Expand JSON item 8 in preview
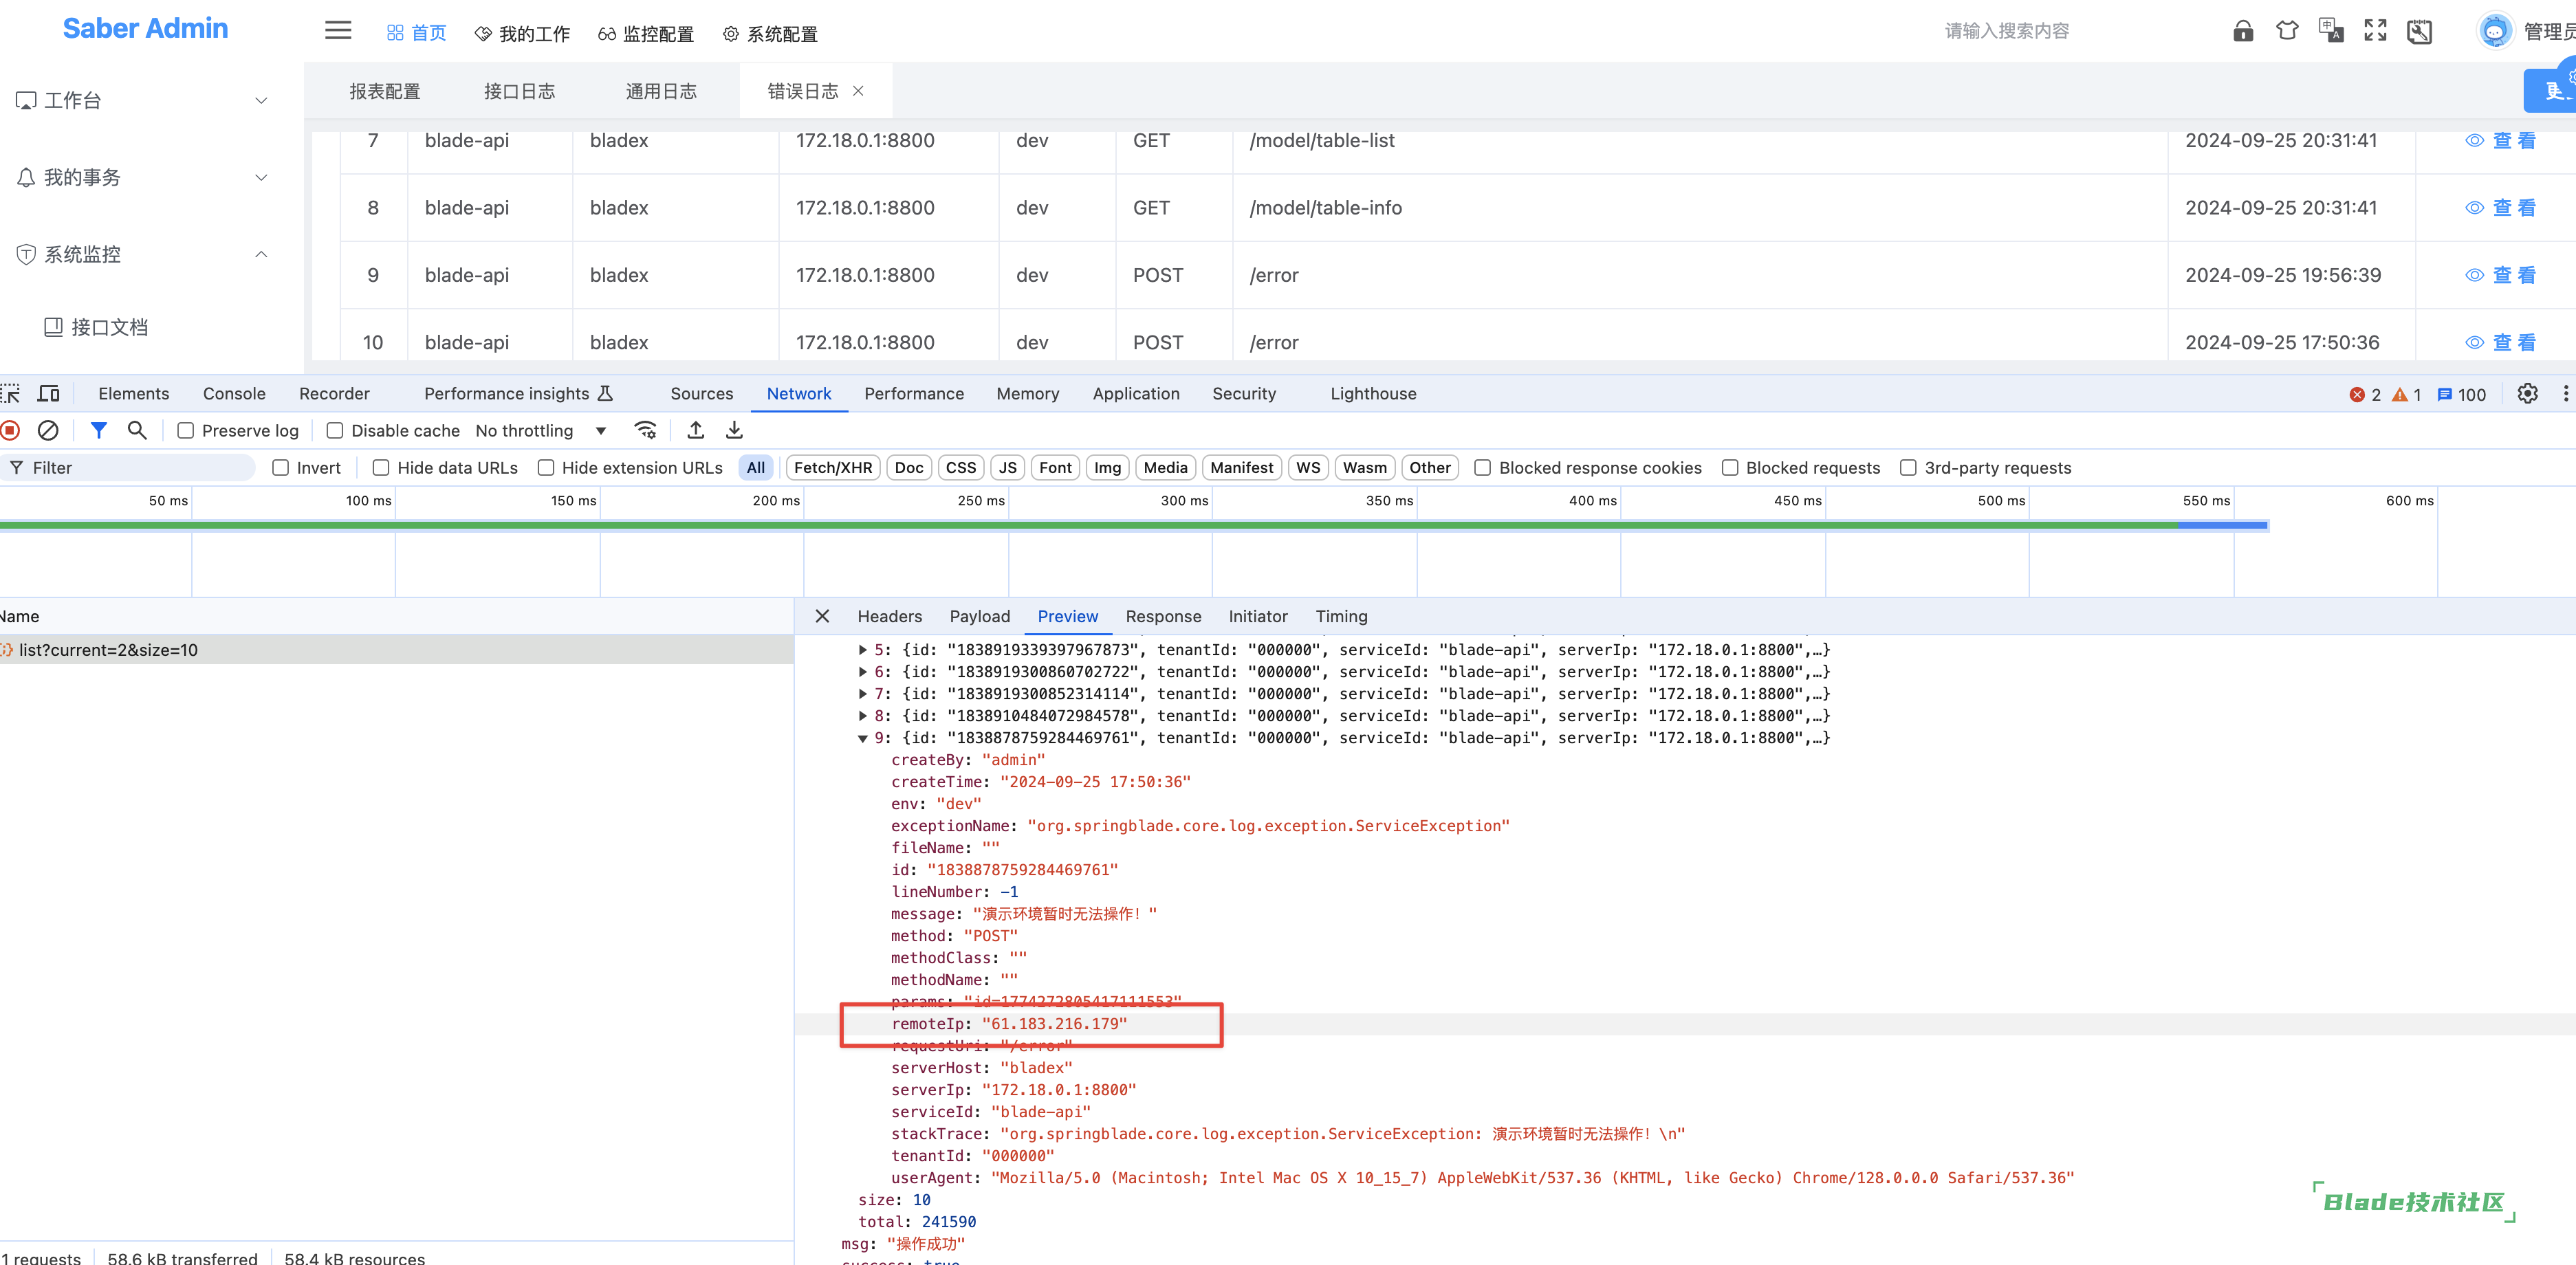The width and height of the screenshot is (2576, 1265). coord(863,716)
